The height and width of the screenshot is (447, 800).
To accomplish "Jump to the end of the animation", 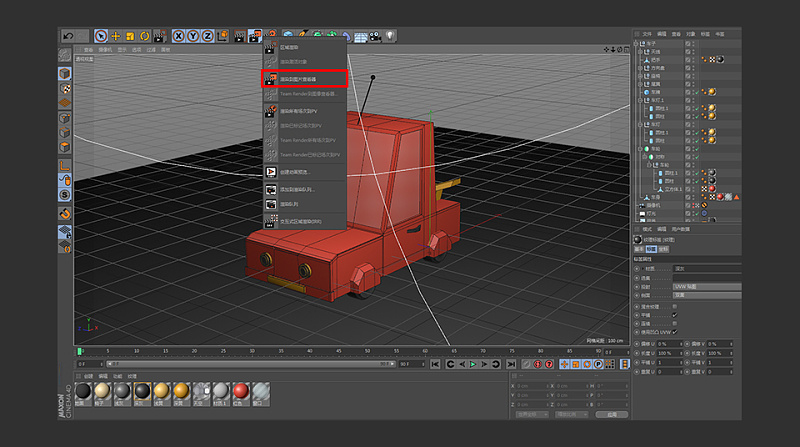I will click(x=511, y=364).
